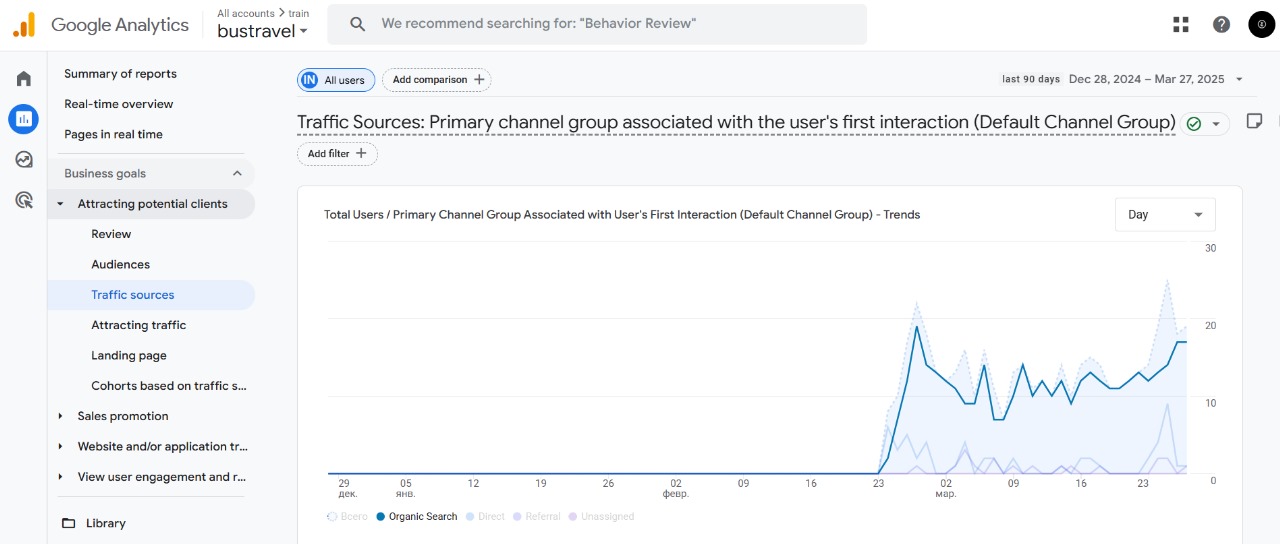Viewport: 1280px width, 544px height.
Task: Open the Explore icon in sidebar
Action: (23, 159)
